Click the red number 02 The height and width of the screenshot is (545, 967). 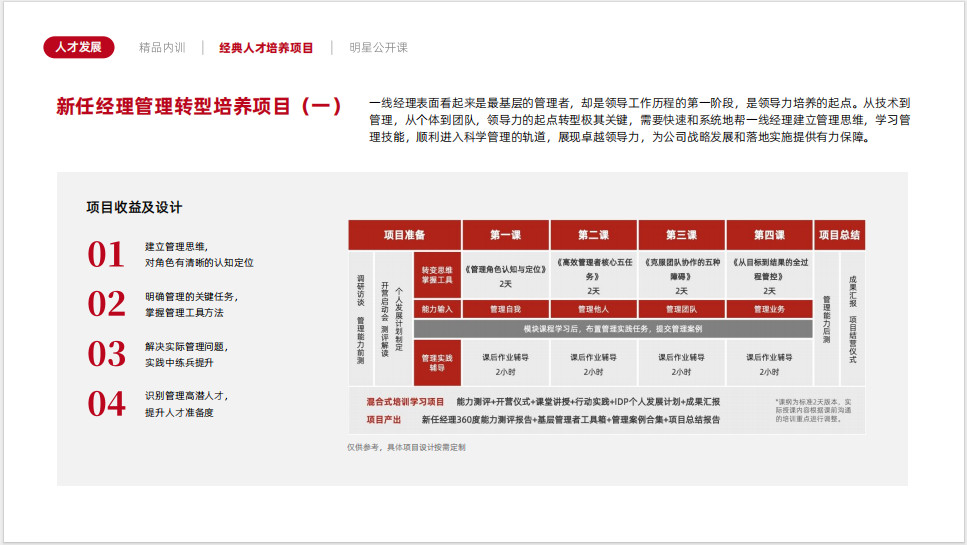(106, 304)
